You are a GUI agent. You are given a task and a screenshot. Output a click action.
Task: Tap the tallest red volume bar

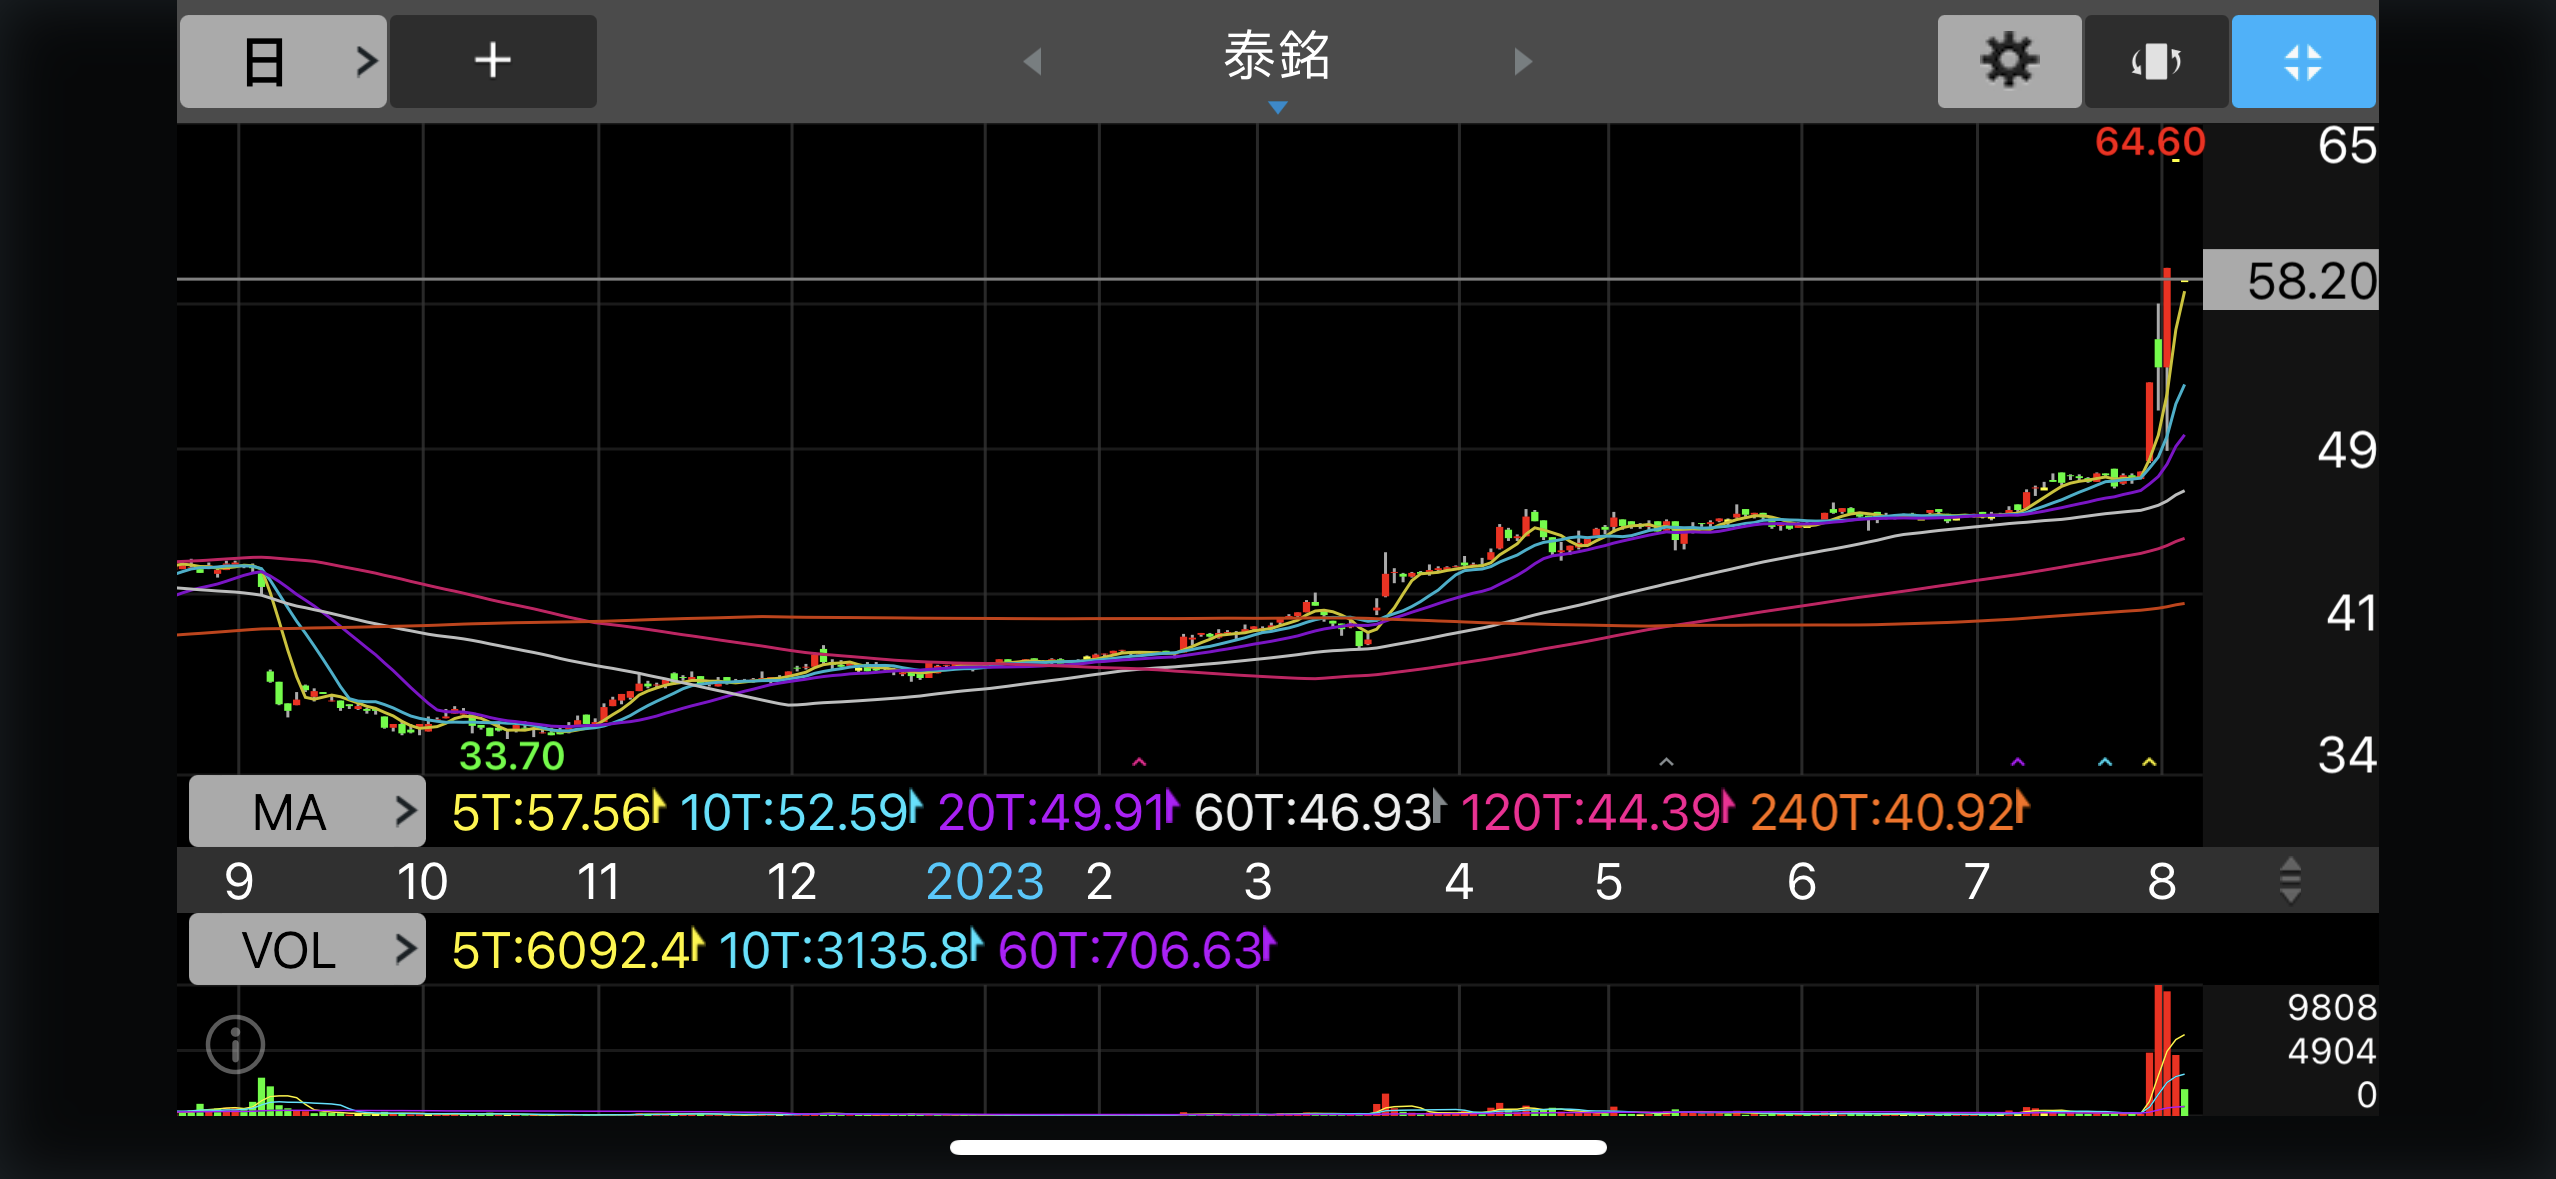point(2158,1050)
